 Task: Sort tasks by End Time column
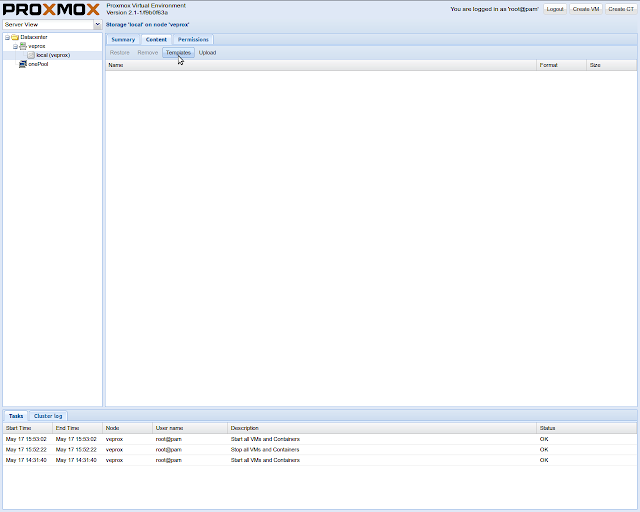77,428
